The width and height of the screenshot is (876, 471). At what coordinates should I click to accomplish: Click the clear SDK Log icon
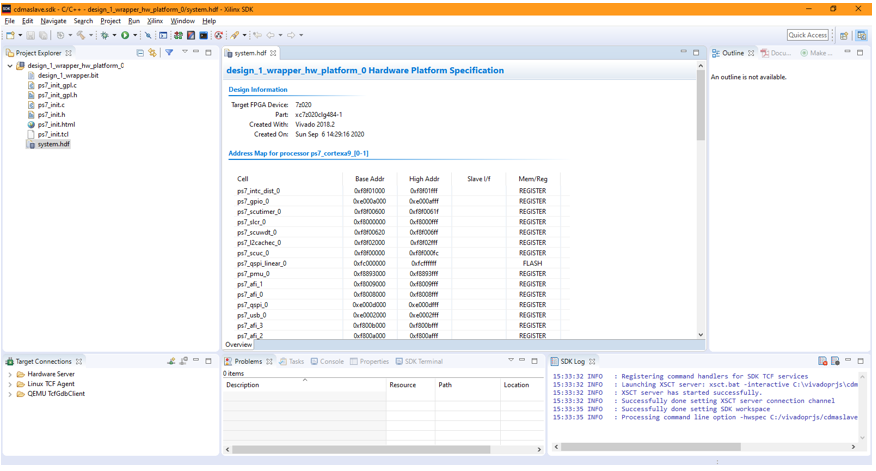pyautogui.click(x=822, y=361)
